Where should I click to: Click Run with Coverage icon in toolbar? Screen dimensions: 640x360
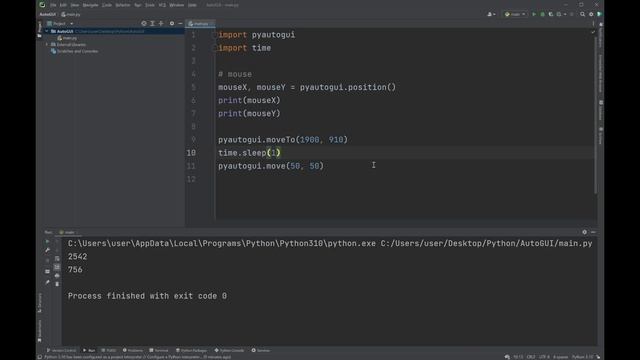click(551, 14)
